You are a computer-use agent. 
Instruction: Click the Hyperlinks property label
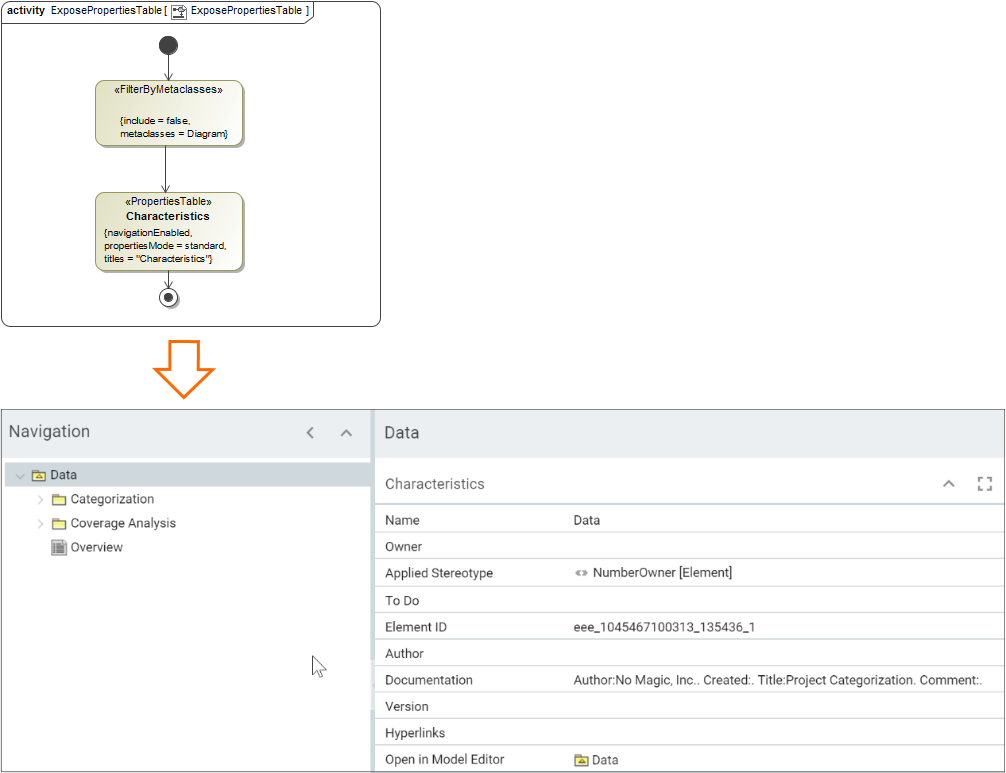415,733
